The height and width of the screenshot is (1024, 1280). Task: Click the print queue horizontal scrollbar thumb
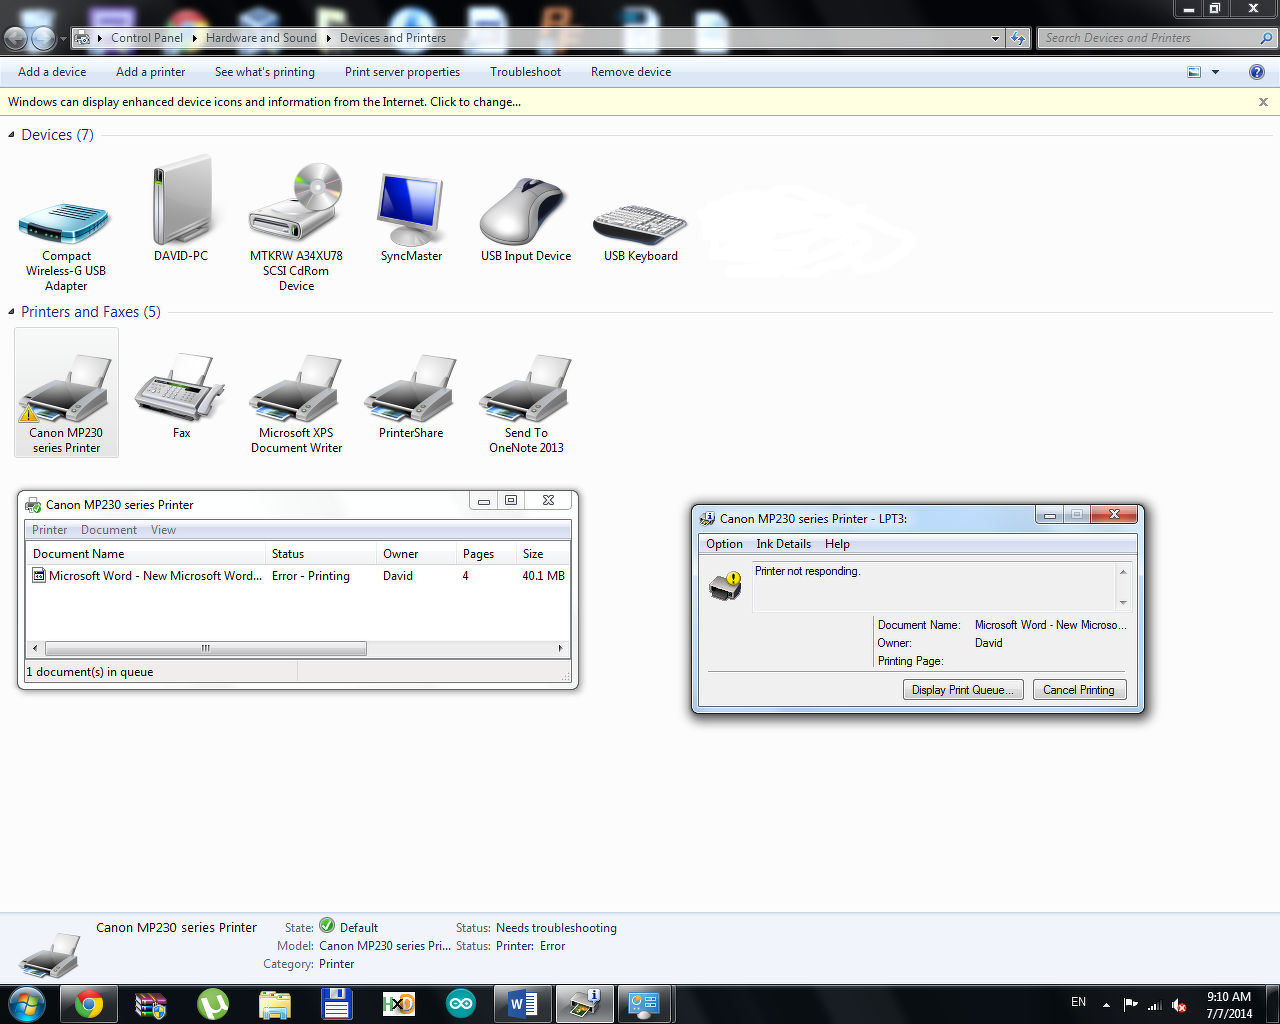point(205,648)
